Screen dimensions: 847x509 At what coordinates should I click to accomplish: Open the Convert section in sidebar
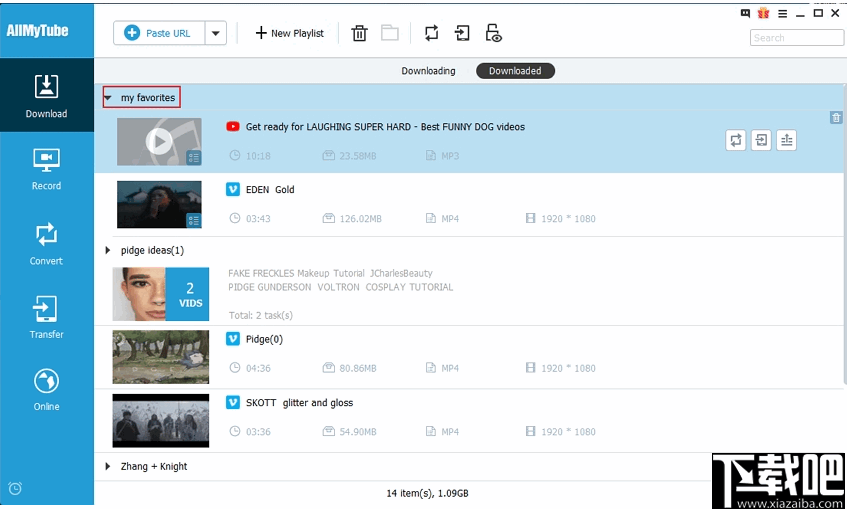point(46,244)
